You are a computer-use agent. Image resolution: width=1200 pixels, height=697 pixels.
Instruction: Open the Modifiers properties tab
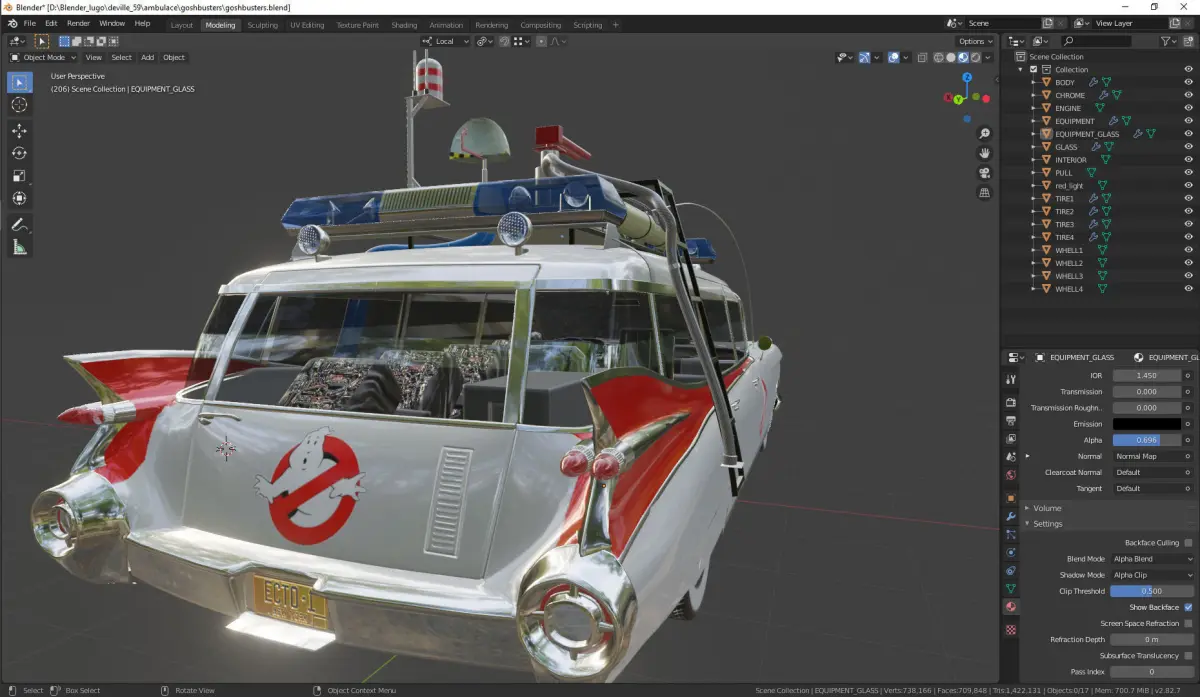1011,516
